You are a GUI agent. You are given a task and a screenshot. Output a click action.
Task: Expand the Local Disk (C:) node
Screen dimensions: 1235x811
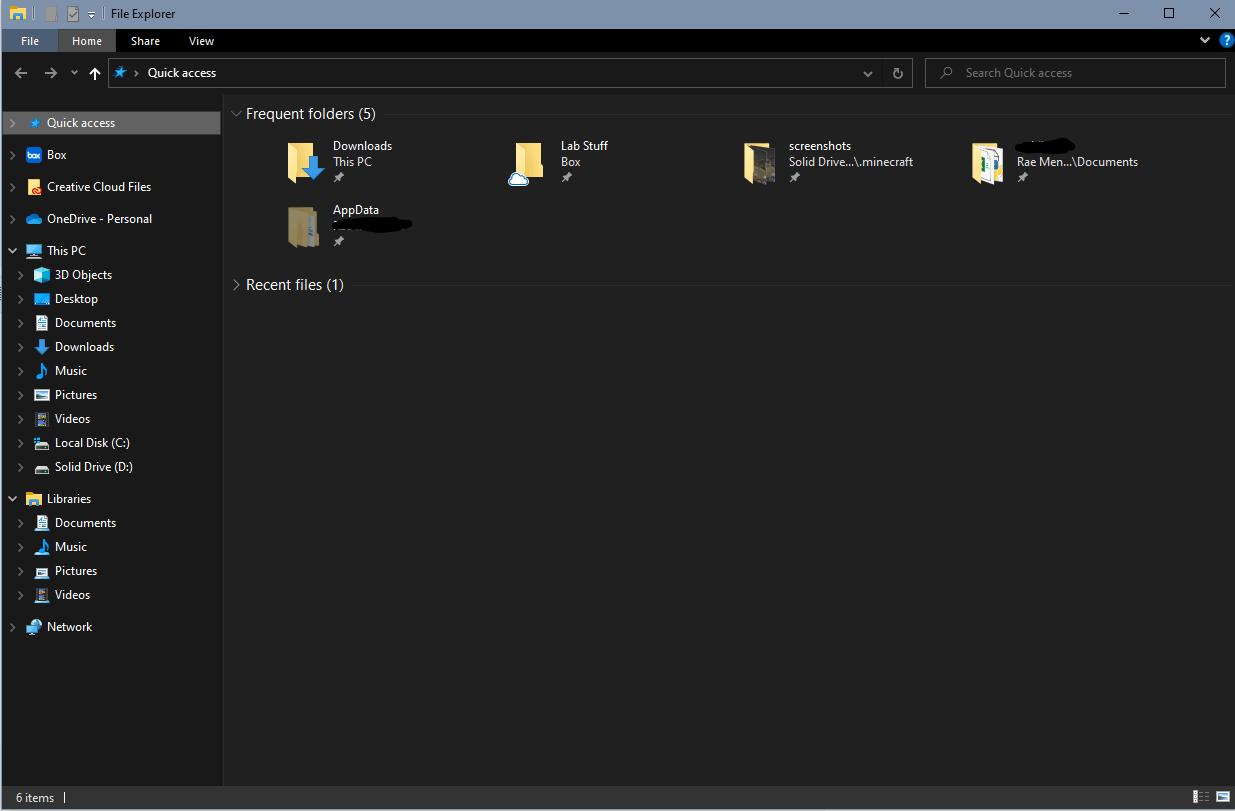coord(20,443)
